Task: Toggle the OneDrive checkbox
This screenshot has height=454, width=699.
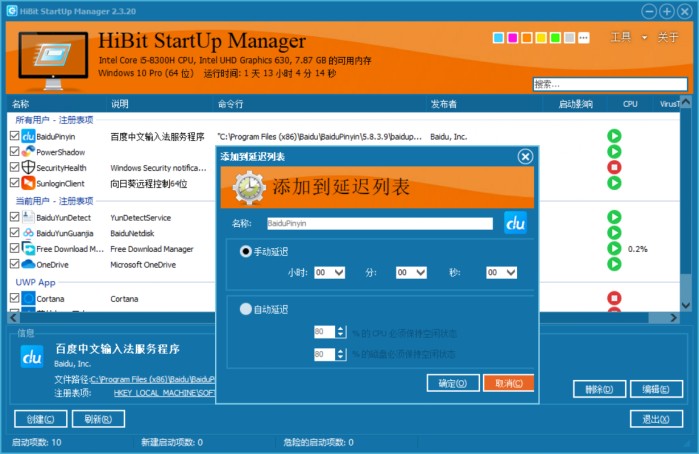Action: 14,264
